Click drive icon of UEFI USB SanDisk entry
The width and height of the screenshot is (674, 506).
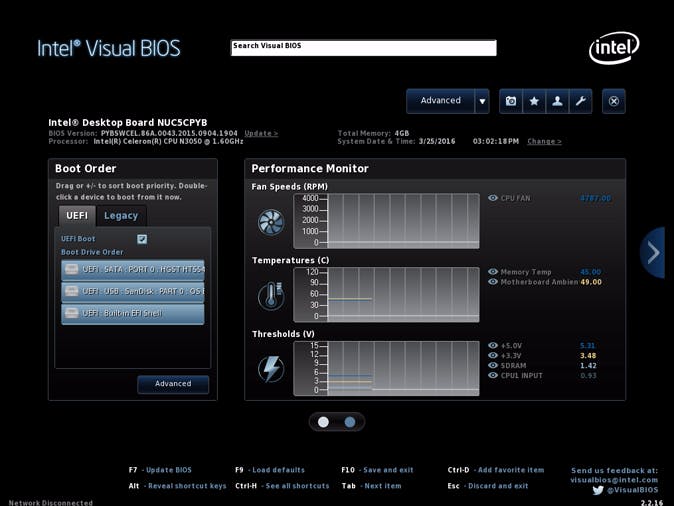pos(71,291)
